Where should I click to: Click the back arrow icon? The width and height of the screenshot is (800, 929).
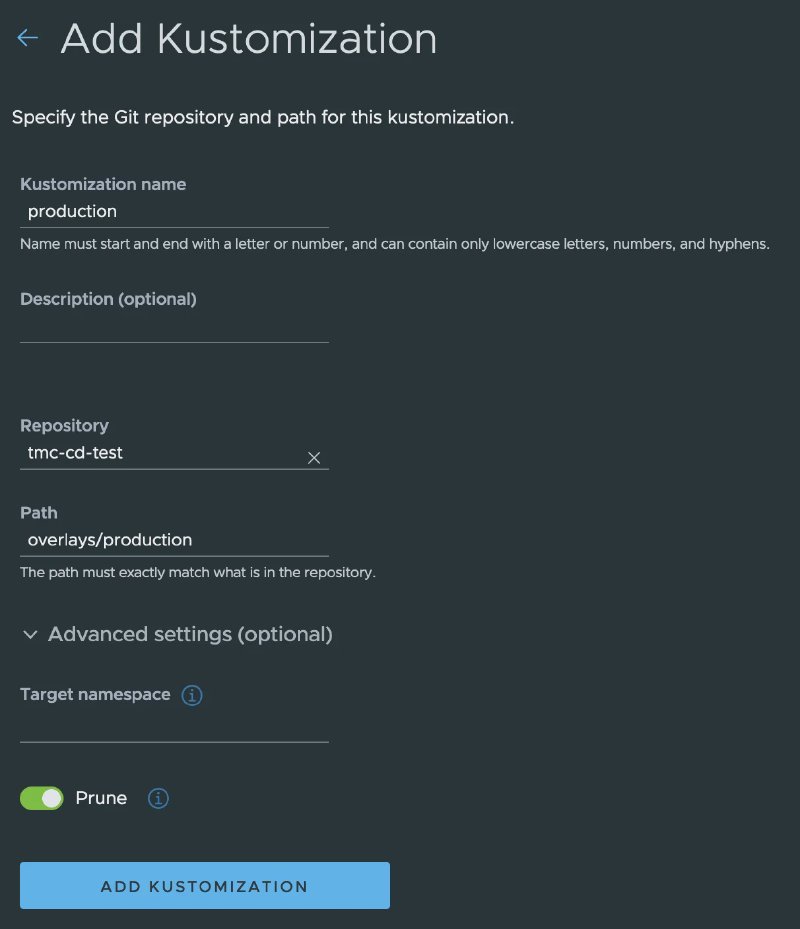(27, 38)
